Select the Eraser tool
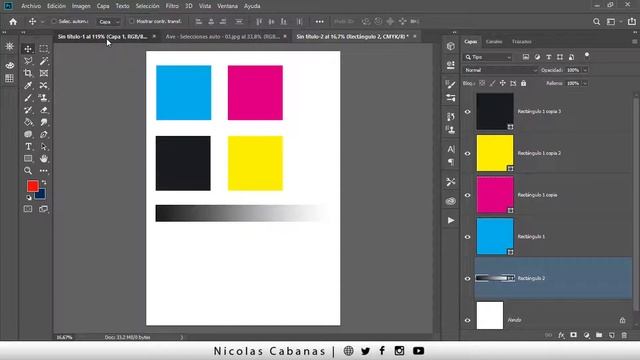This screenshot has width=640, height=360. pyautogui.click(x=44, y=110)
